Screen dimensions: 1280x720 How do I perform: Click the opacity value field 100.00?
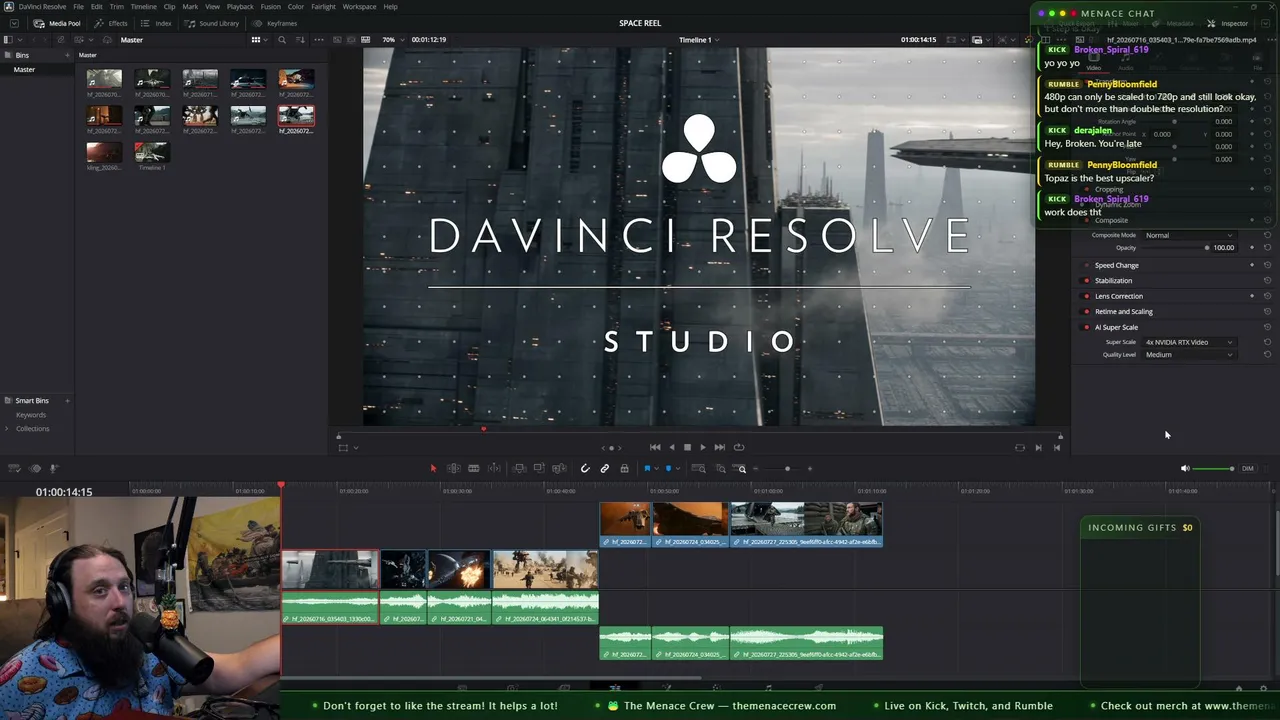1223,247
